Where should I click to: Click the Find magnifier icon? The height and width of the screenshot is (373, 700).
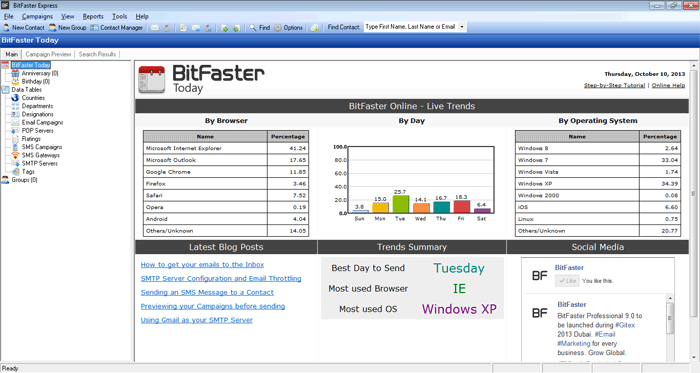click(253, 28)
